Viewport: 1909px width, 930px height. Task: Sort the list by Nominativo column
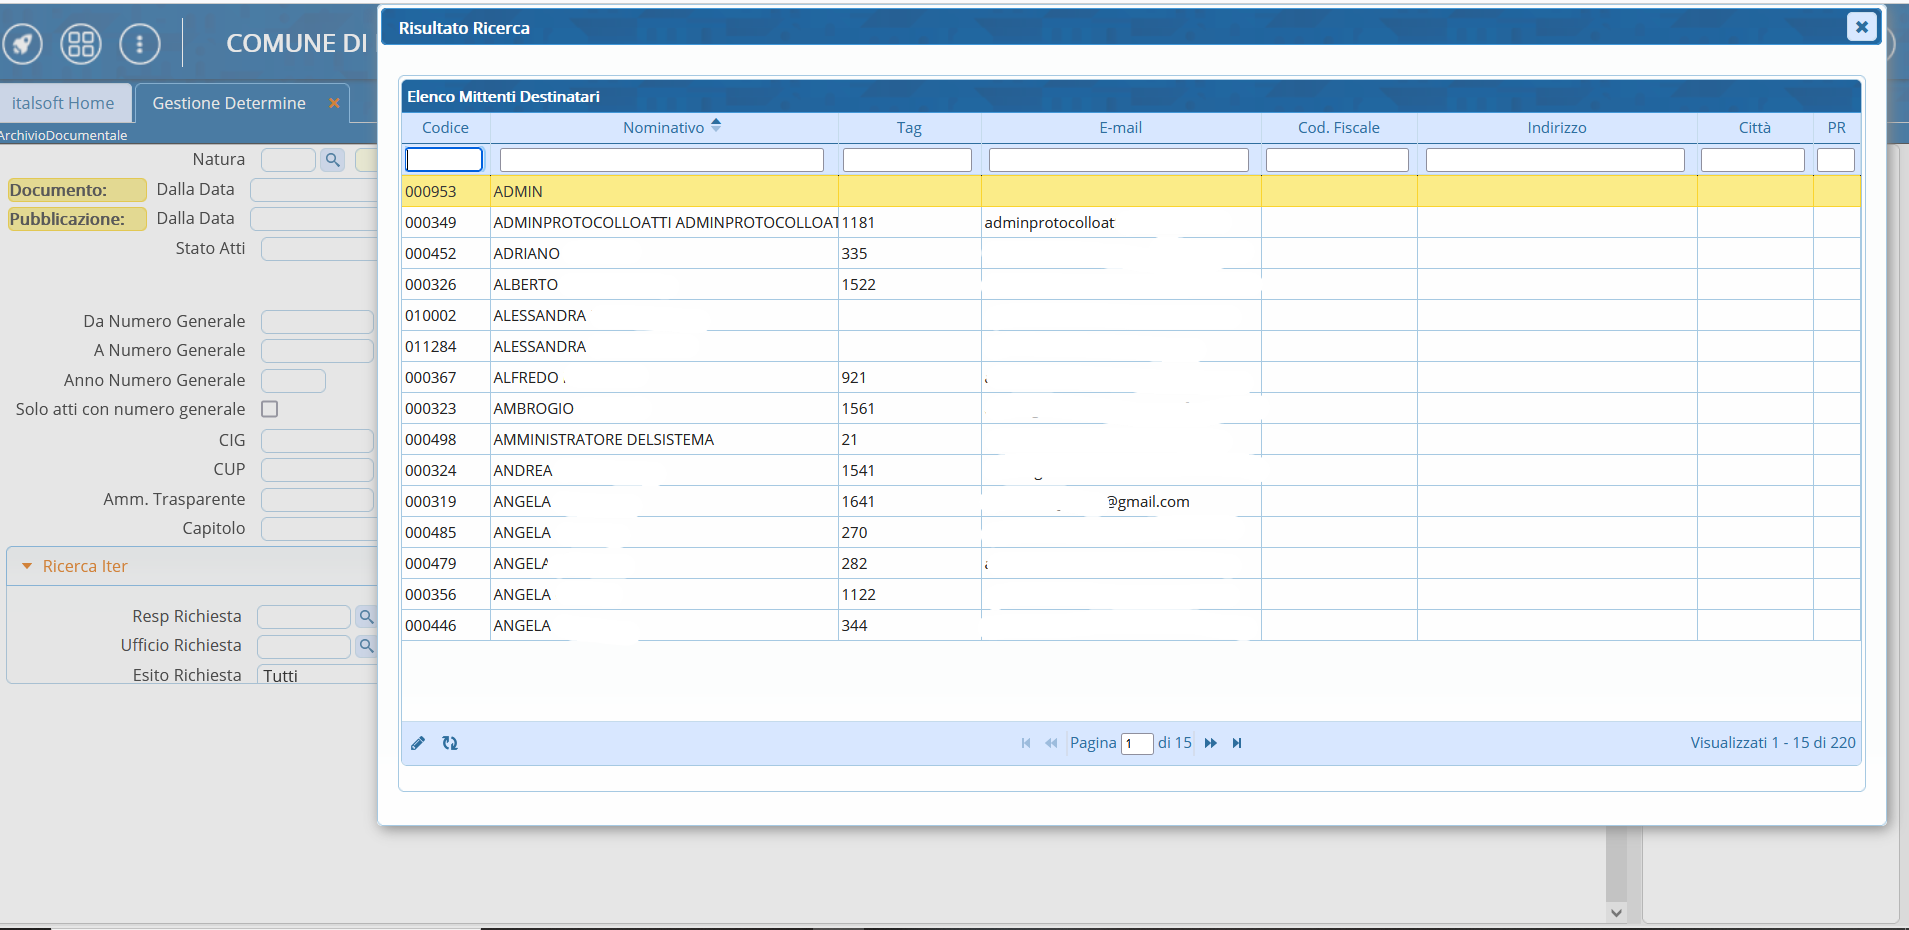[x=664, y=127]
